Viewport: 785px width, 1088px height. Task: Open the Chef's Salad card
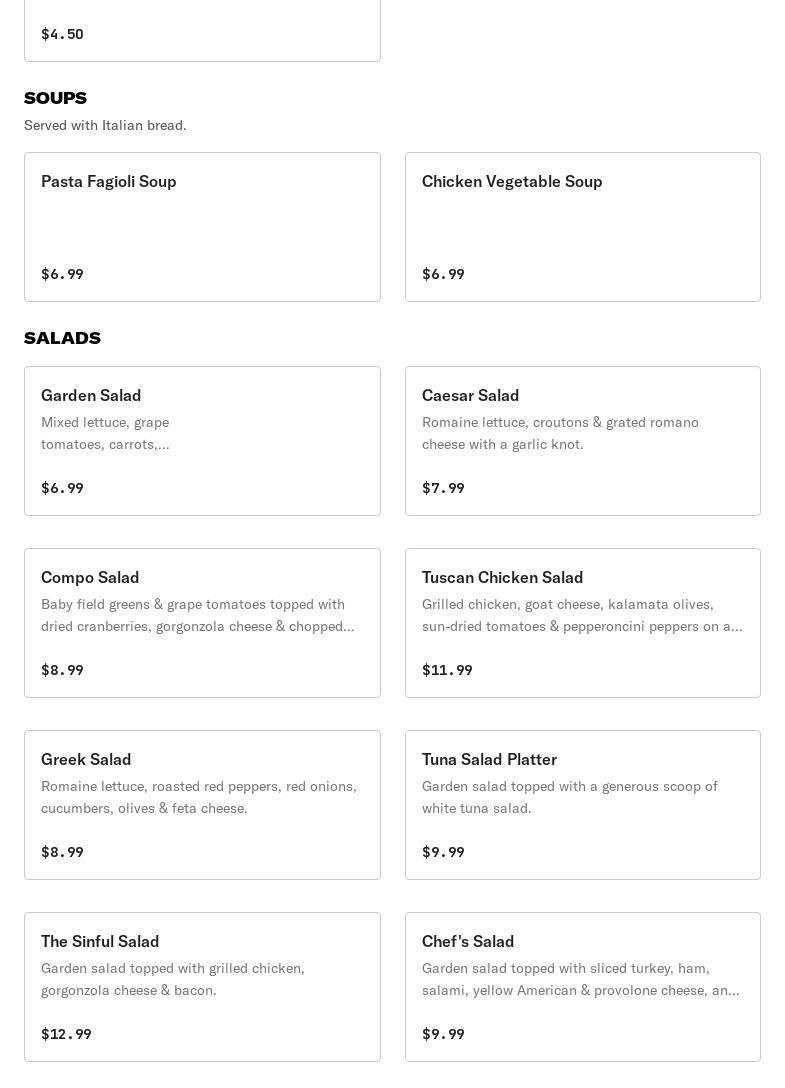click(582, 987)
